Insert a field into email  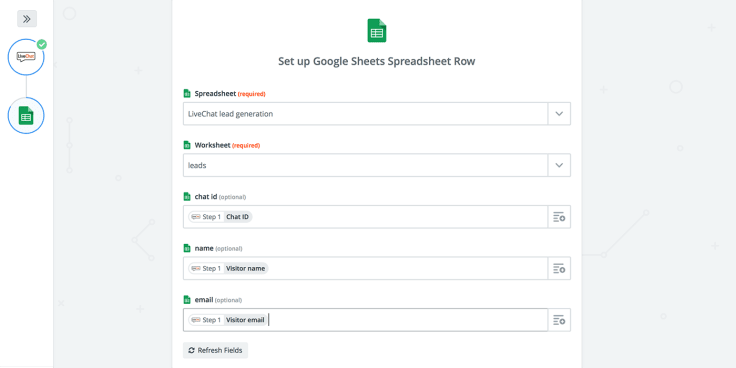tap(559, 320)
